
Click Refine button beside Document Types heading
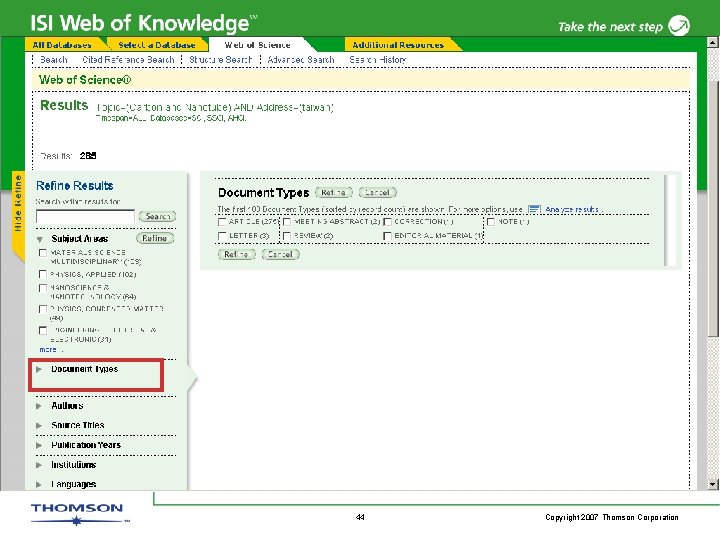[x=333, y=192]
